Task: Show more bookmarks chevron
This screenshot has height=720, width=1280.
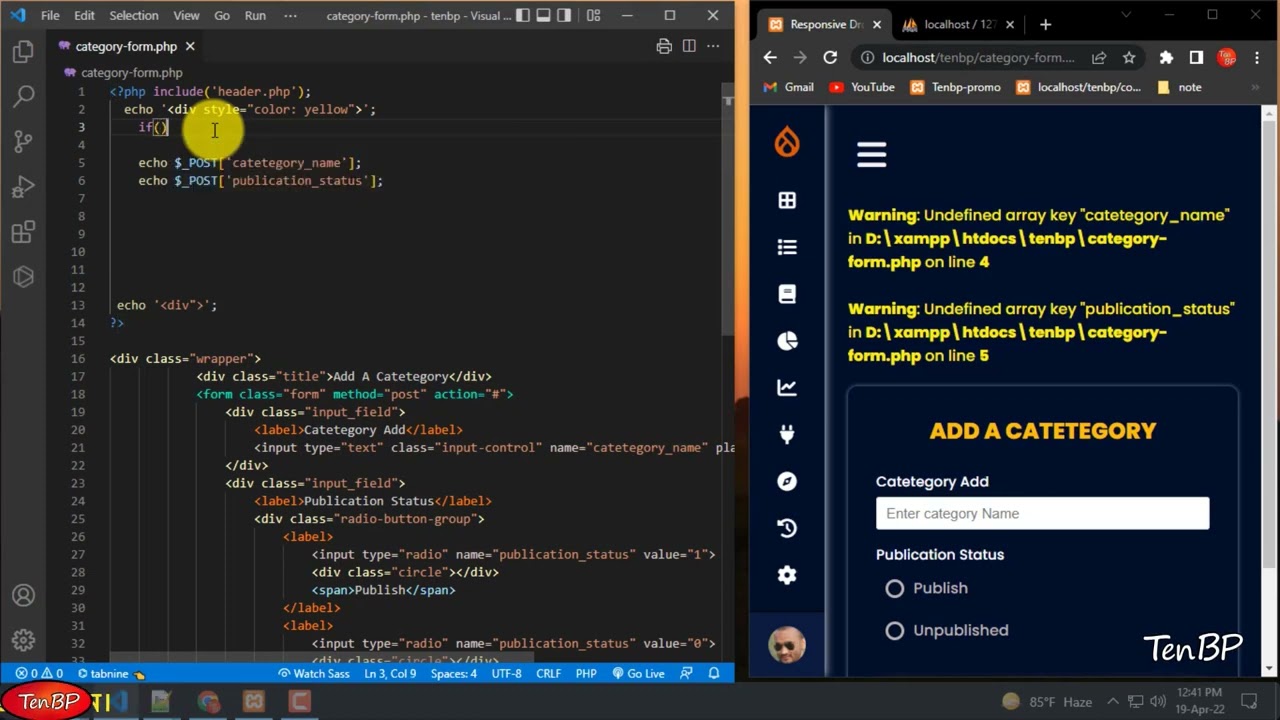Action: point(1256,87)
